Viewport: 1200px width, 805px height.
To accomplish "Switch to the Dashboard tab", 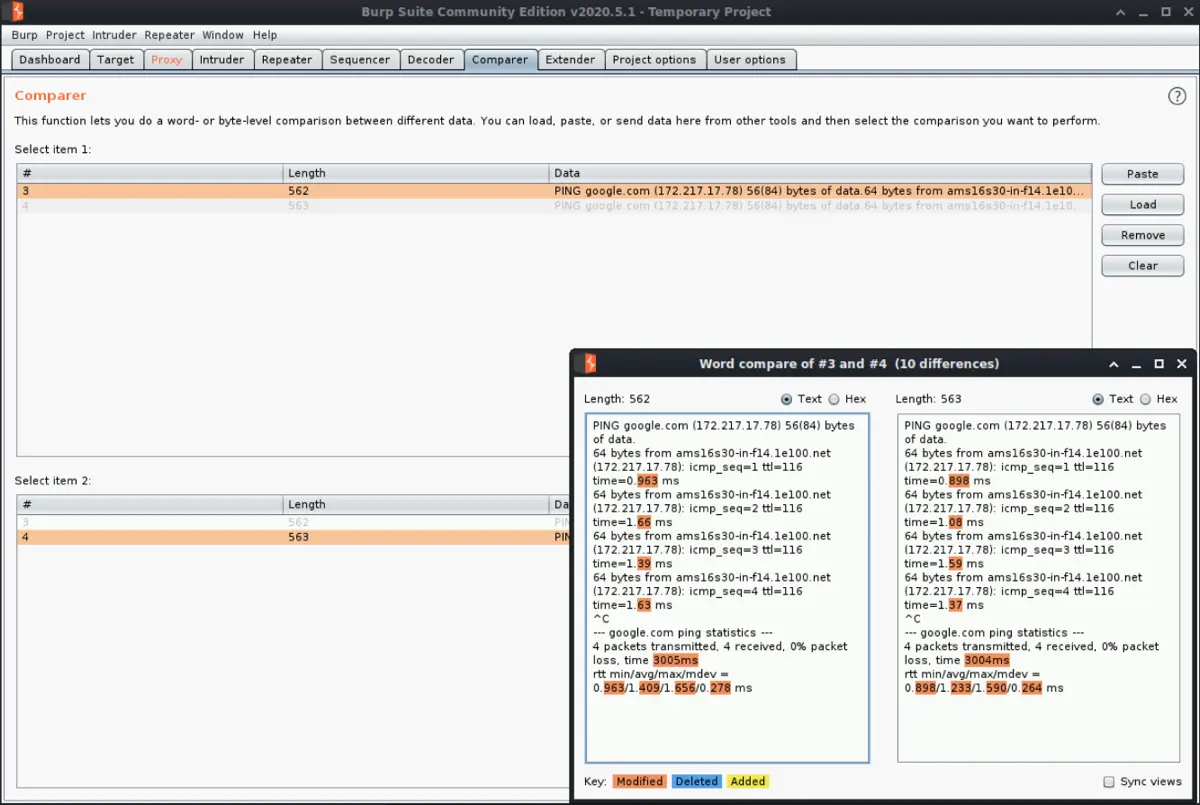I will coord(50,60).
